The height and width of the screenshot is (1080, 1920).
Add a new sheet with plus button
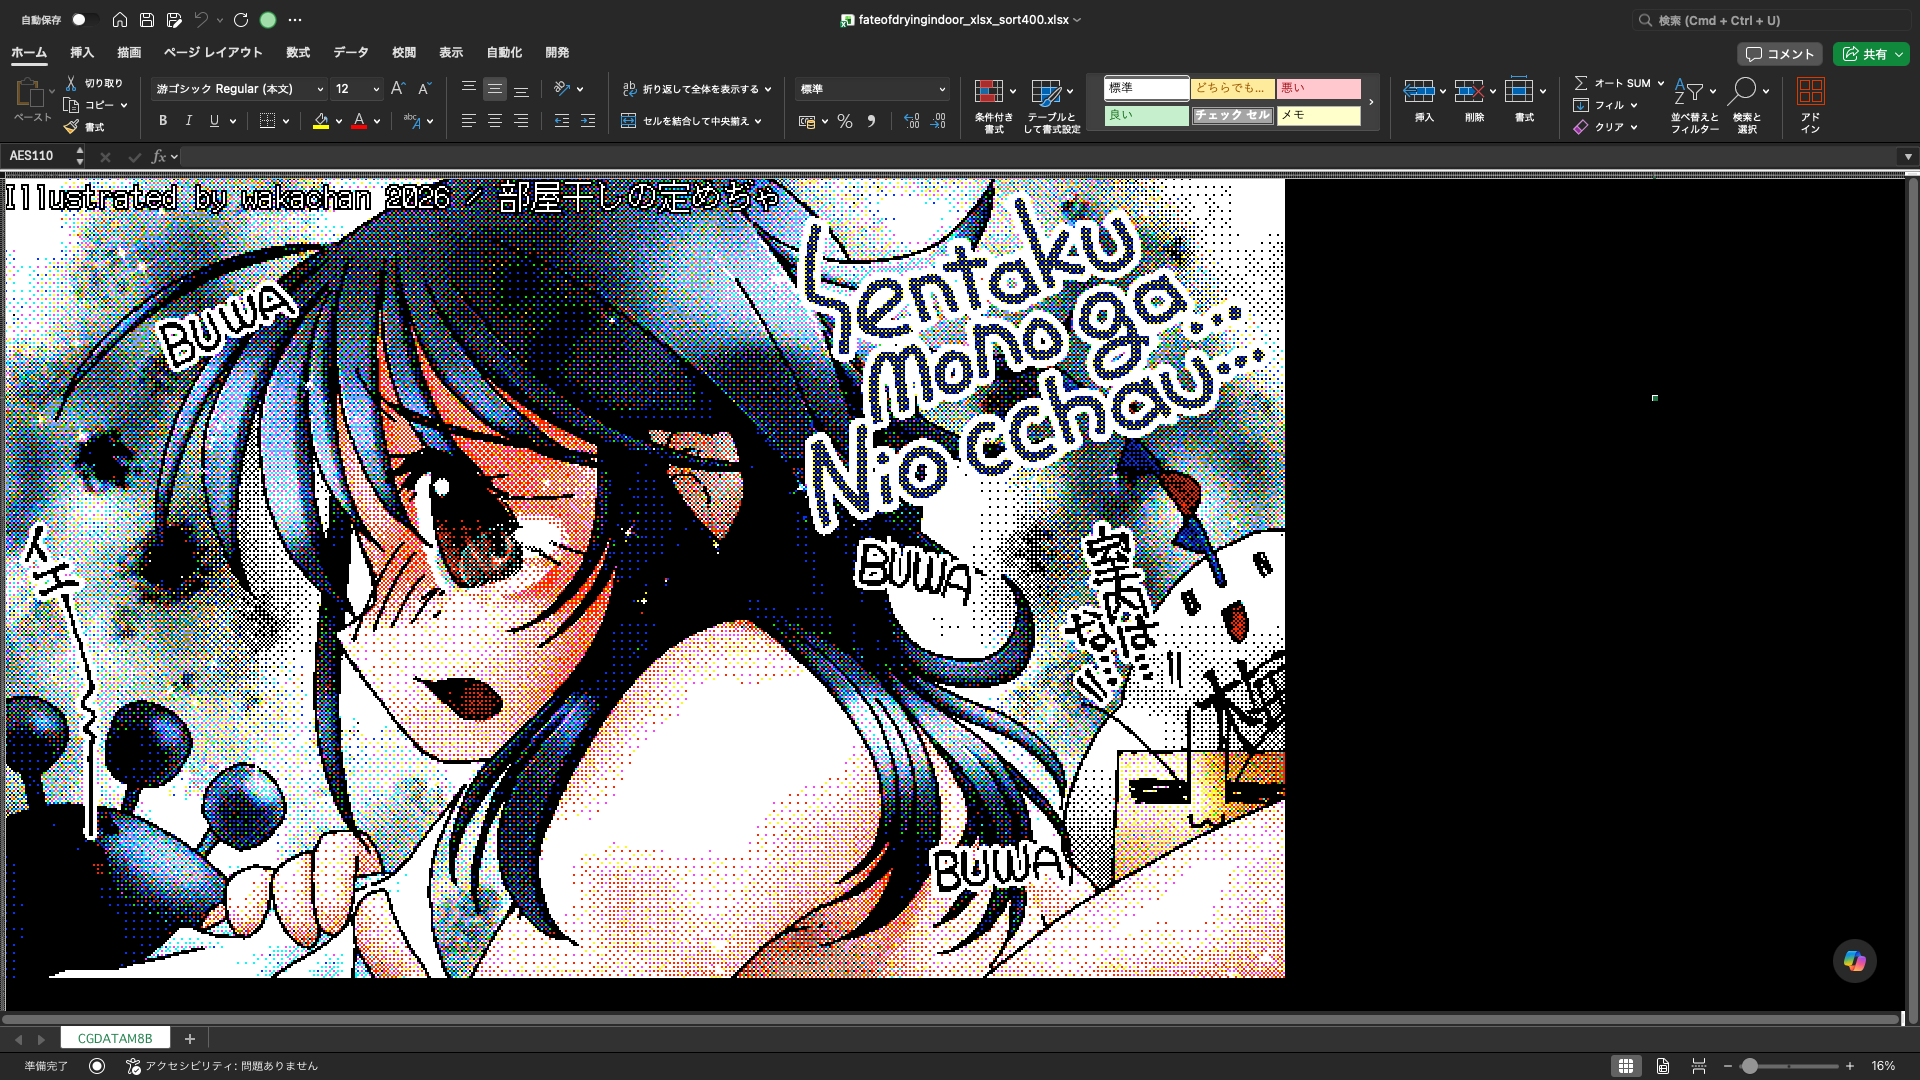tap(190, 1039)
